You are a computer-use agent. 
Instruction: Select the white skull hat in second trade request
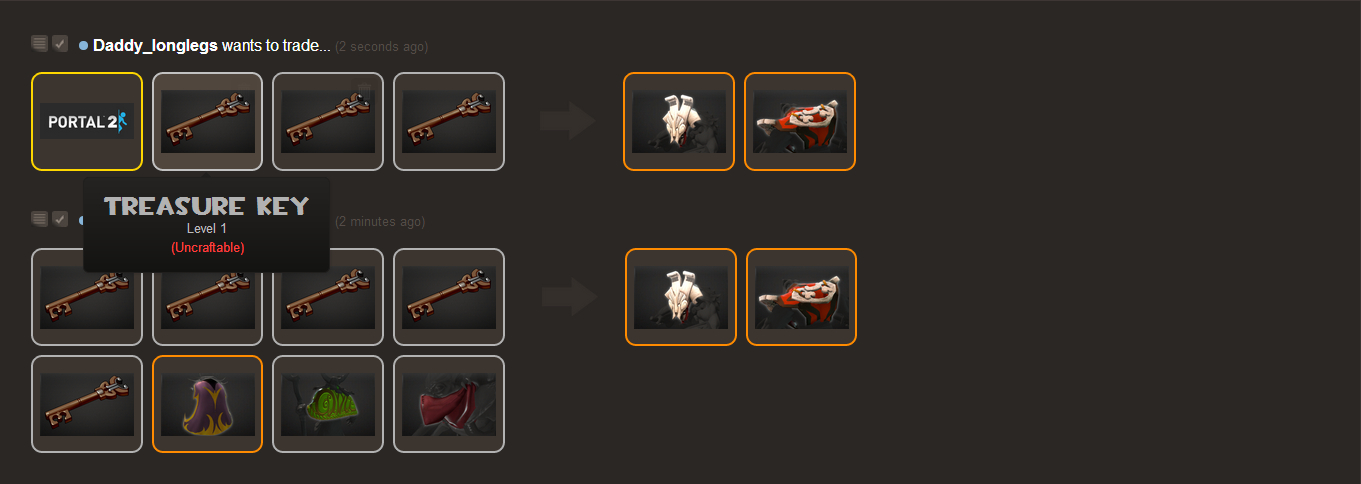point(681,297)
